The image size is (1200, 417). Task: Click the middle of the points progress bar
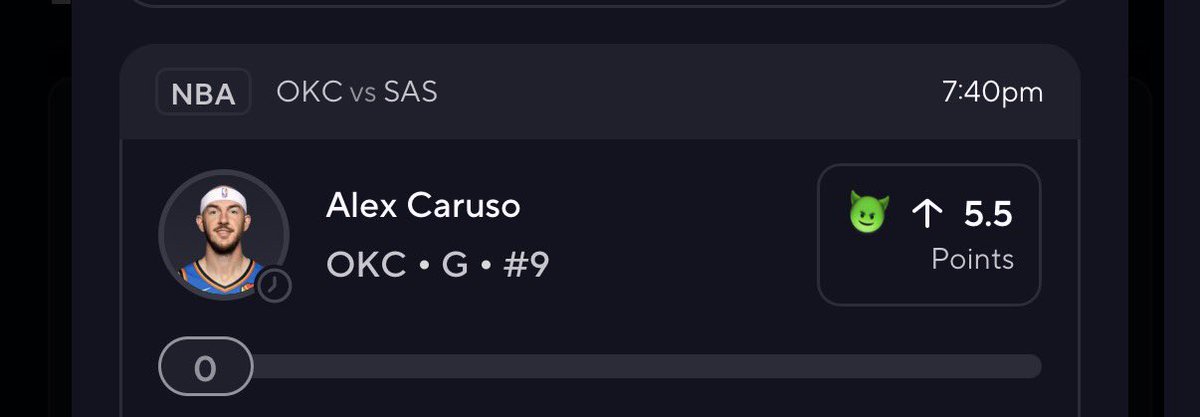point(600,366)
